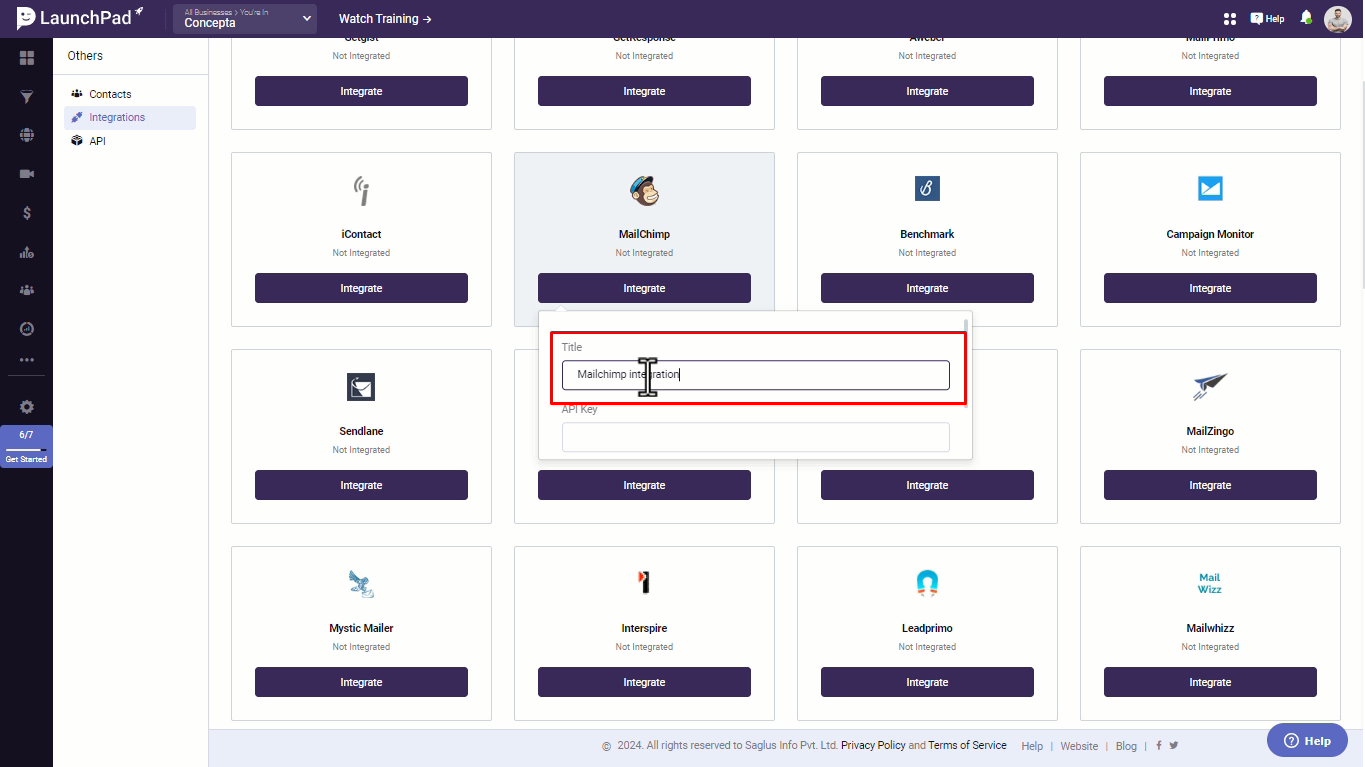Click Integrate under Mystic Mailer
Screen dimensions: 1365x767
[361, 682]
